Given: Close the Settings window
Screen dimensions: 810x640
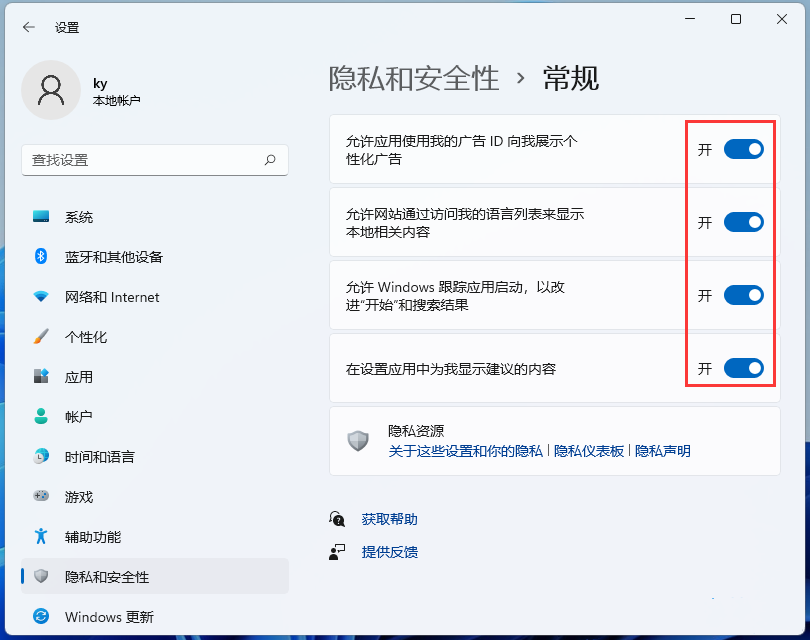Looking at the screenshot, I should (x=782, y=19).
